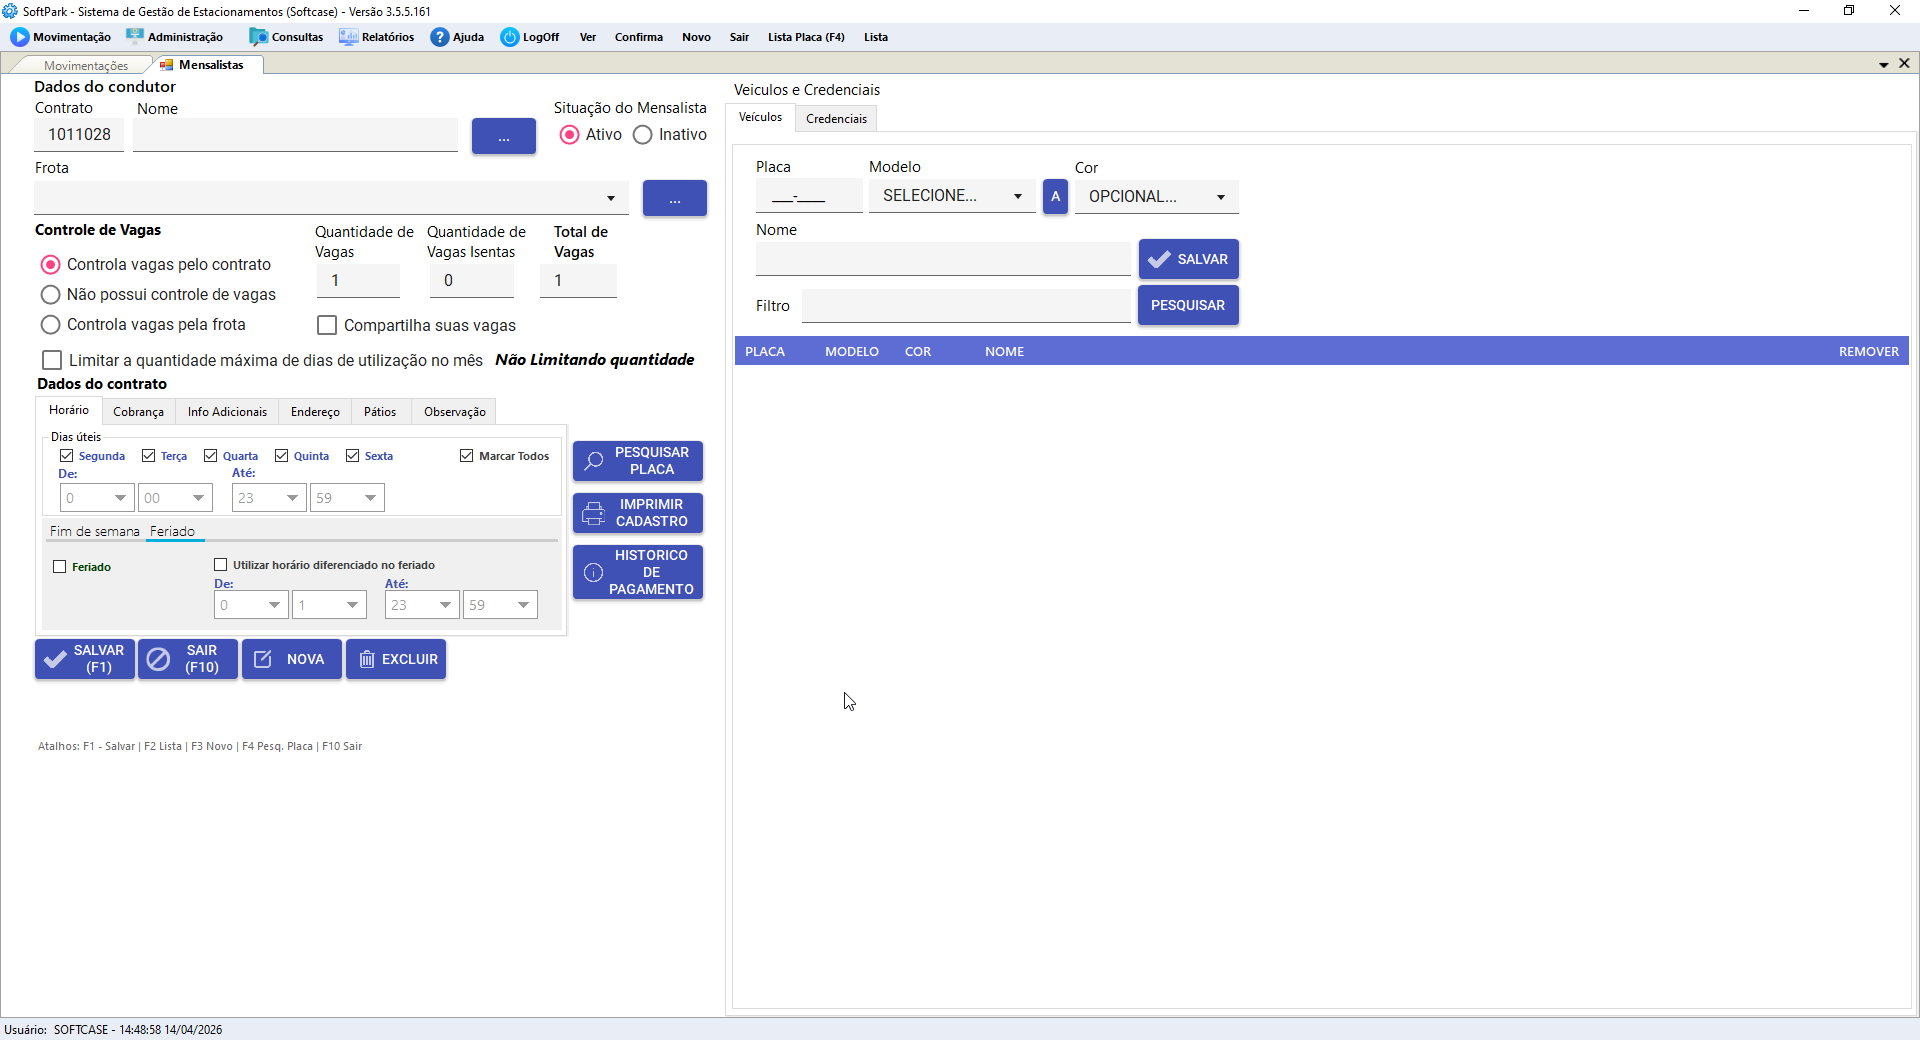Click edit icon on NOVA button
The height and width of the screenshot is (1040, 1920).
point(263,659)
